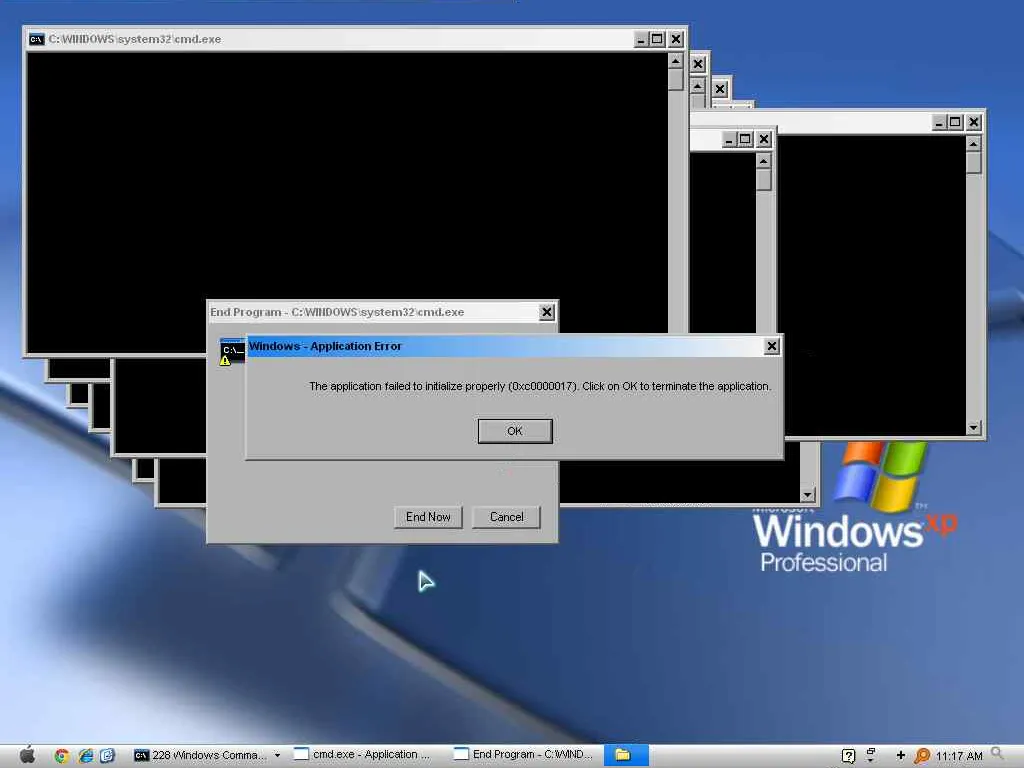Launch Internet Explorer from the taskbar
Screen dimensions: 1024x768
pos(86,756)
